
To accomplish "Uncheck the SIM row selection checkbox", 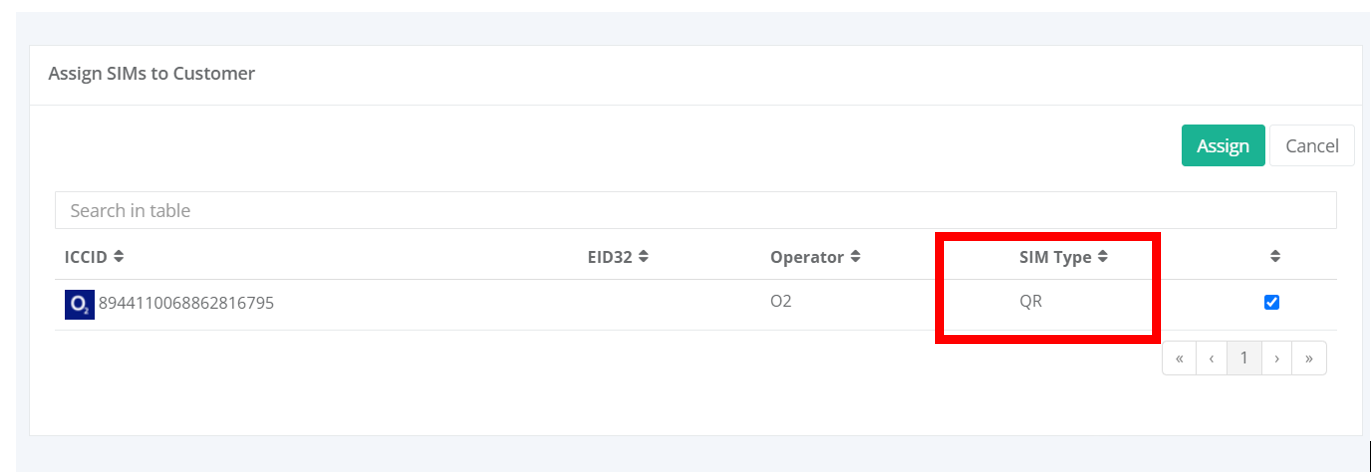I will pyautogui.click(x=1272, y=303).
